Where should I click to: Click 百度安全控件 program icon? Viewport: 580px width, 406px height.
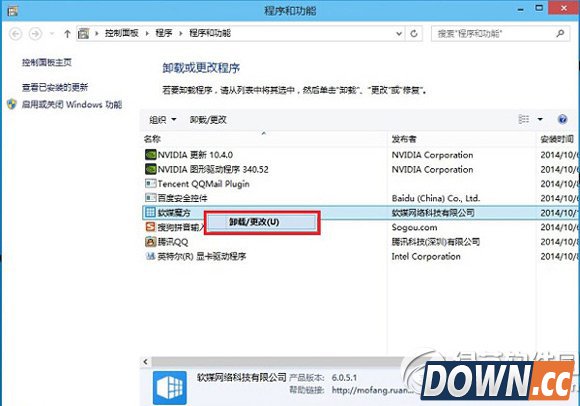[x=151, y=198]
